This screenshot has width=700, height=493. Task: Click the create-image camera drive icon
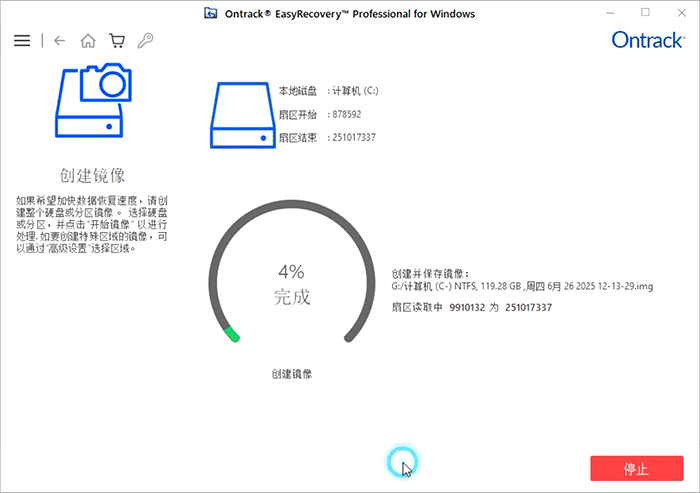pos(93,100)
